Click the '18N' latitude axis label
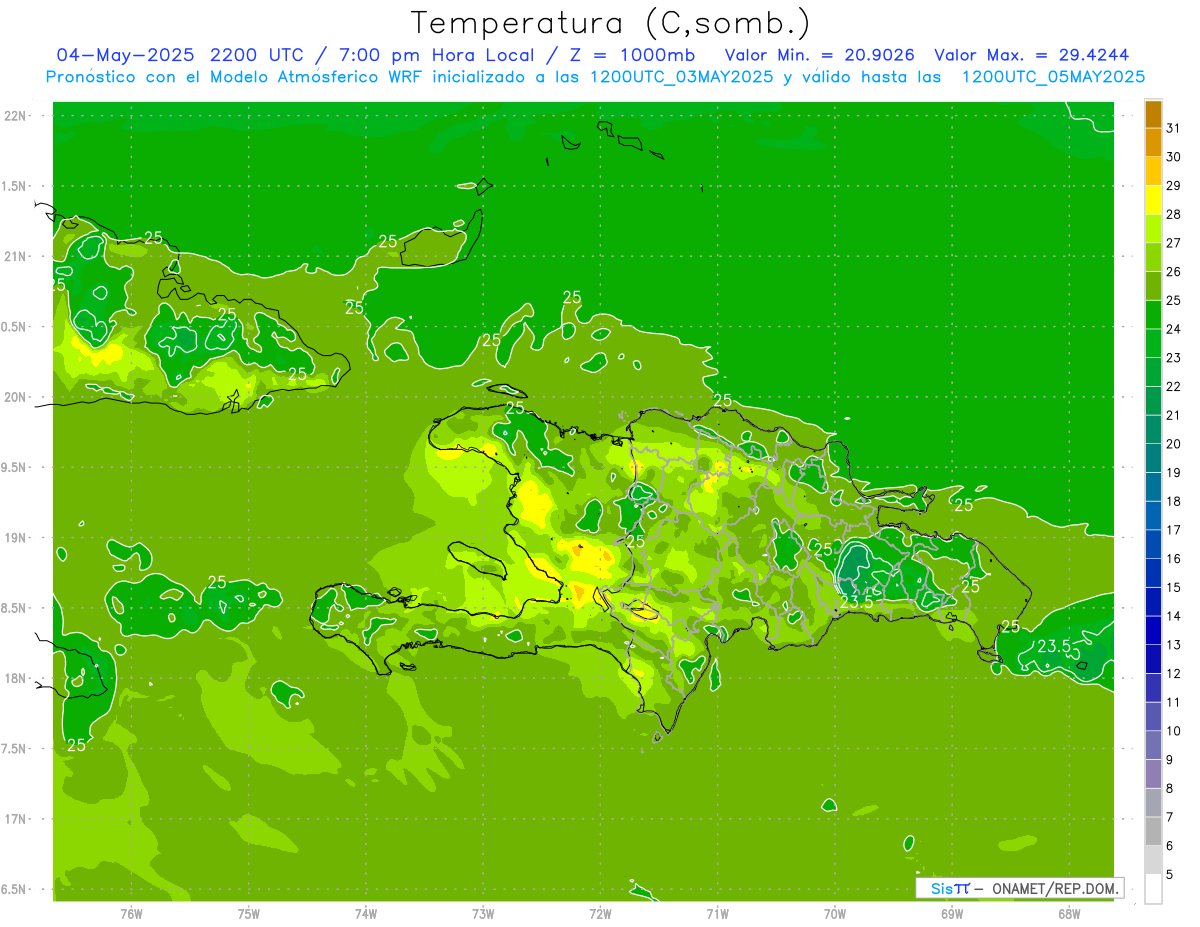The image size is (1200, 927). pyautogui.click(x=17, y=679)
